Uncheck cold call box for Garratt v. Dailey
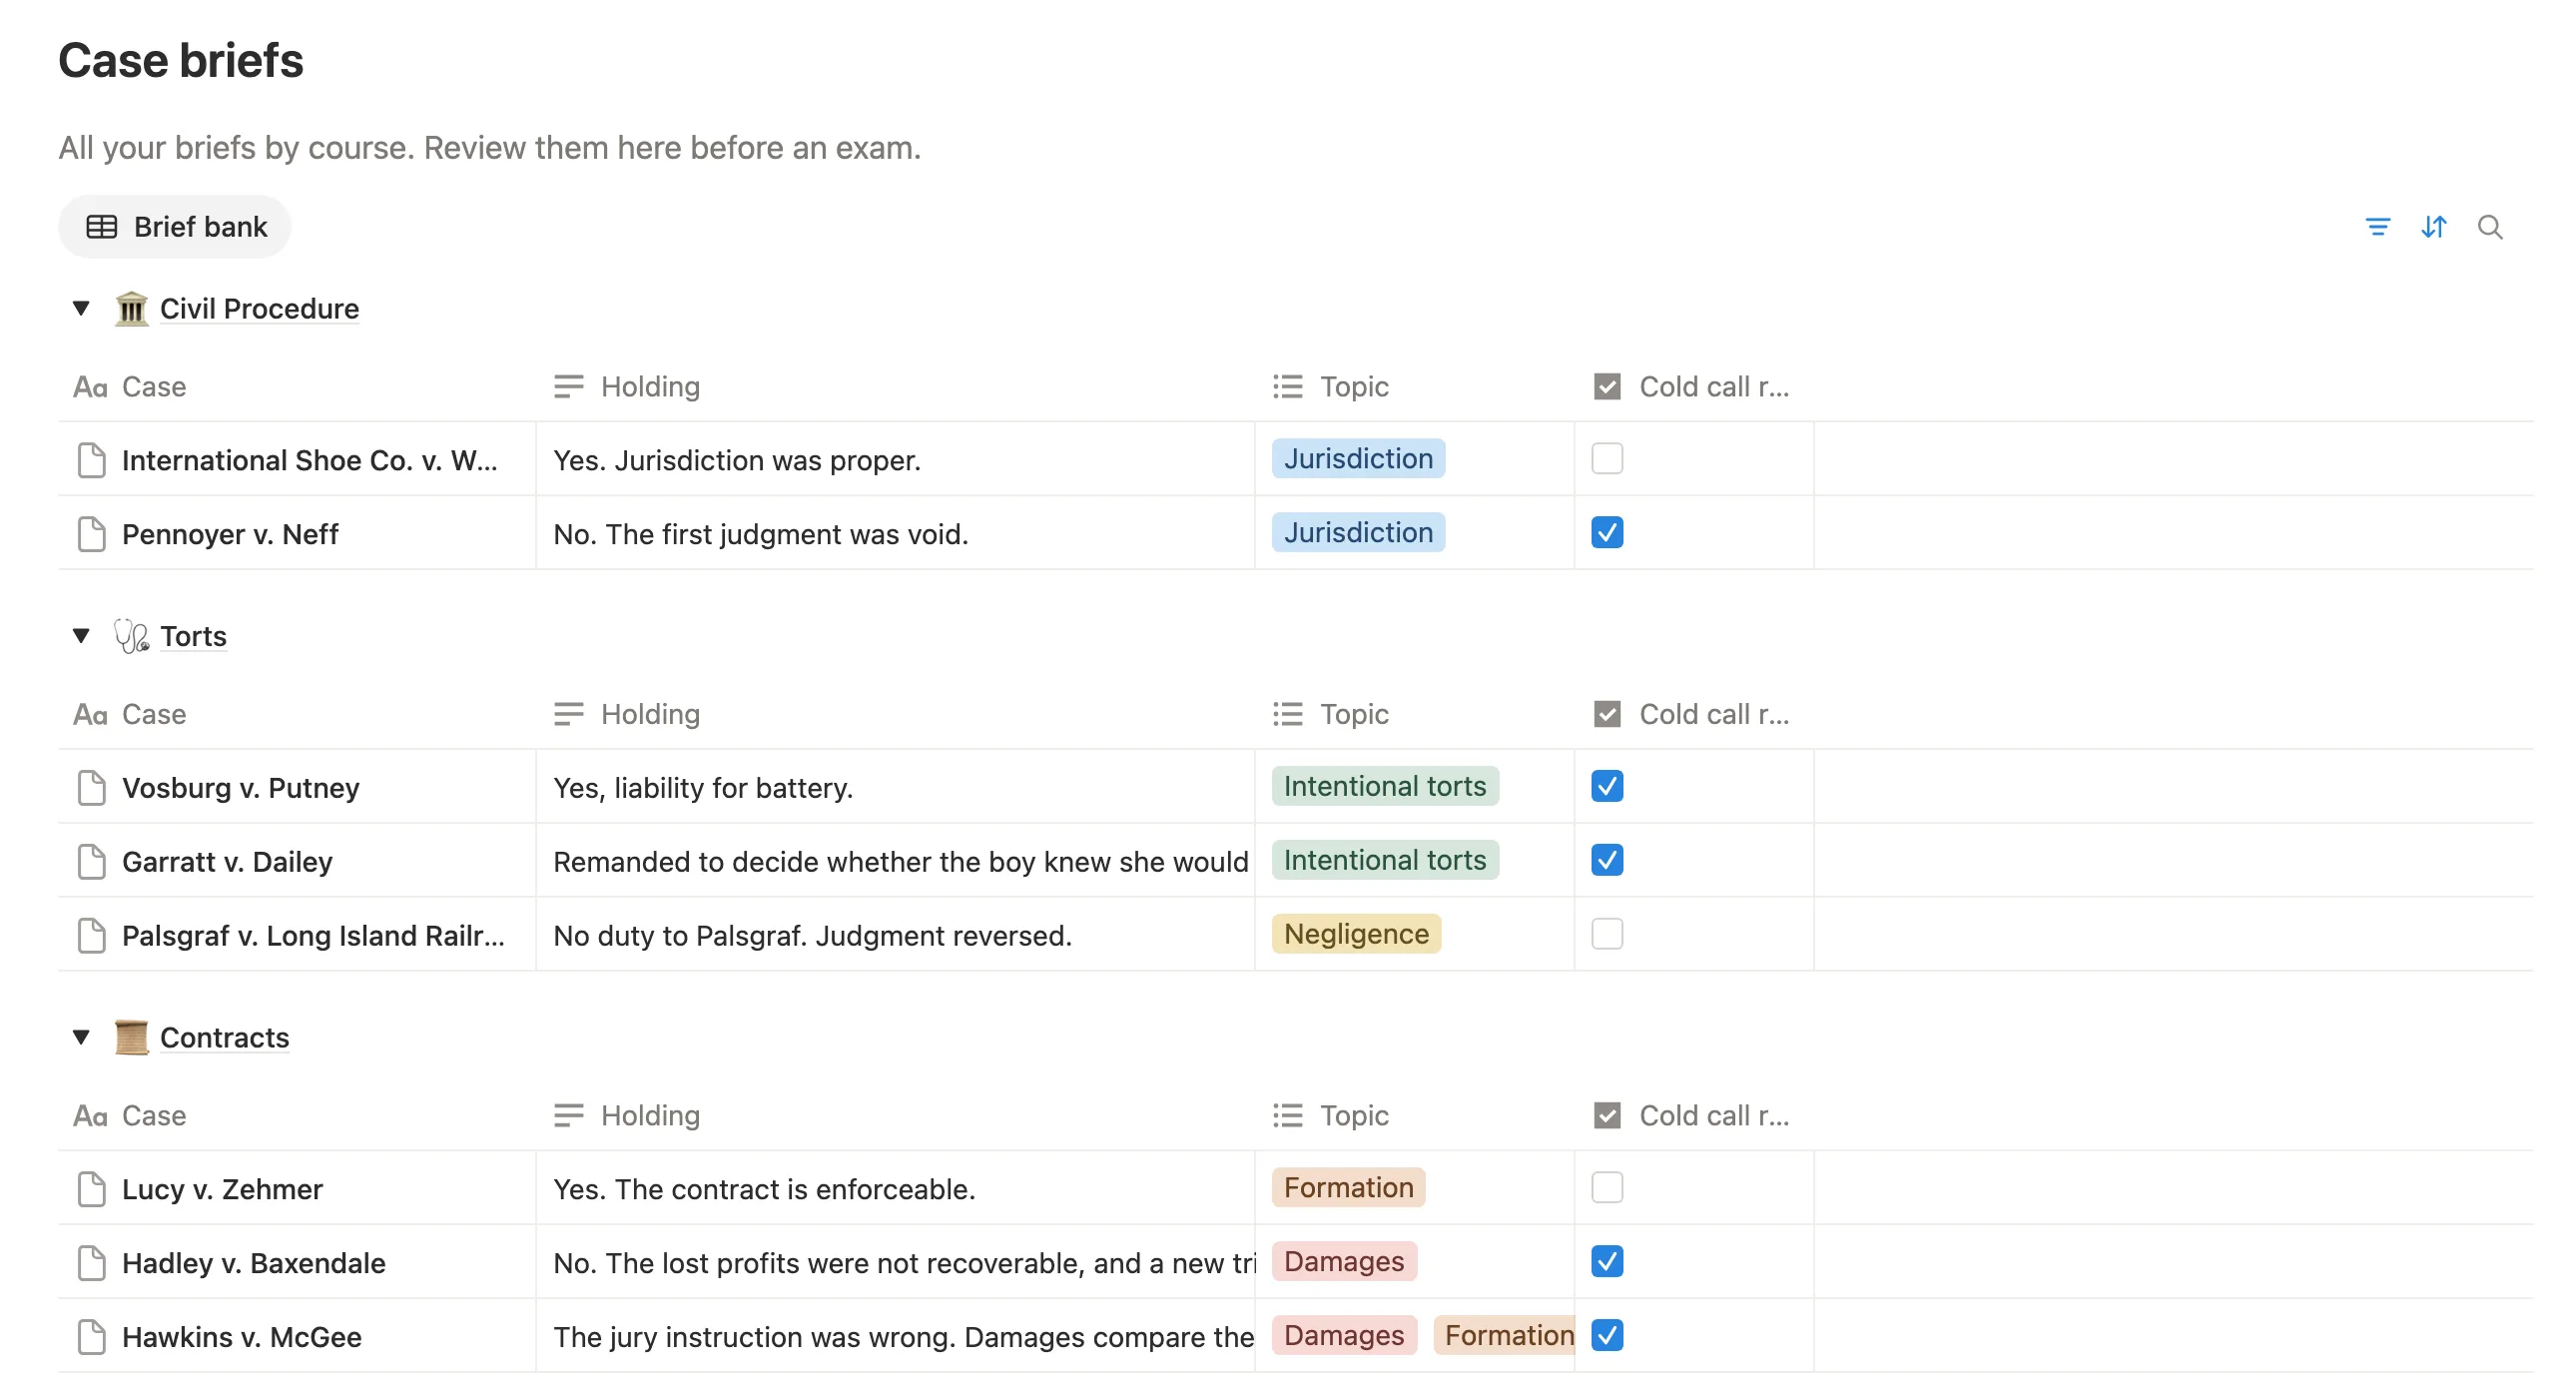2576x1393 pixels. (x=1606, y=861)
